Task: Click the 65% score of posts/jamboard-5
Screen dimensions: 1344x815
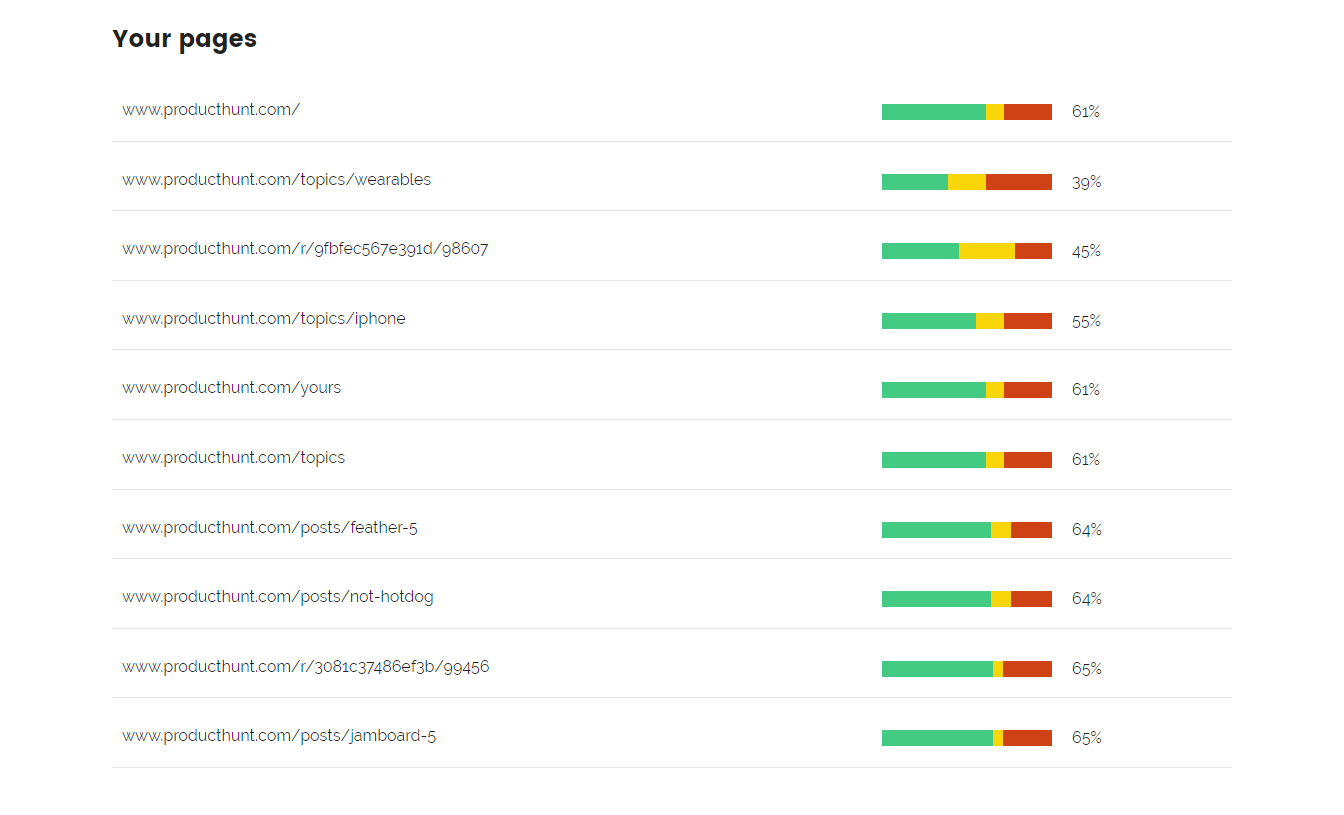Action: (x=1087, y=738)
